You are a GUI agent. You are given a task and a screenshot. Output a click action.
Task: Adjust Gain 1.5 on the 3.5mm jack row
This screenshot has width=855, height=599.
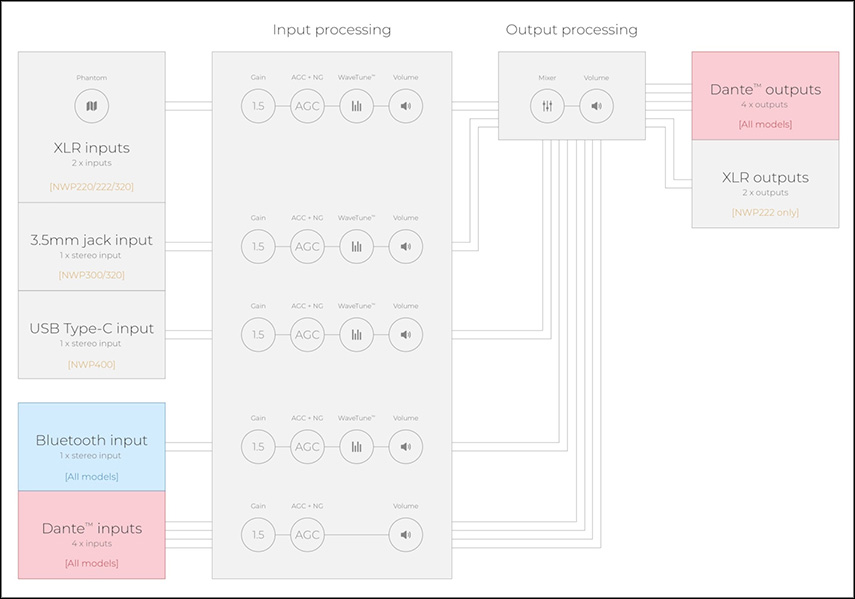(258, 246)
